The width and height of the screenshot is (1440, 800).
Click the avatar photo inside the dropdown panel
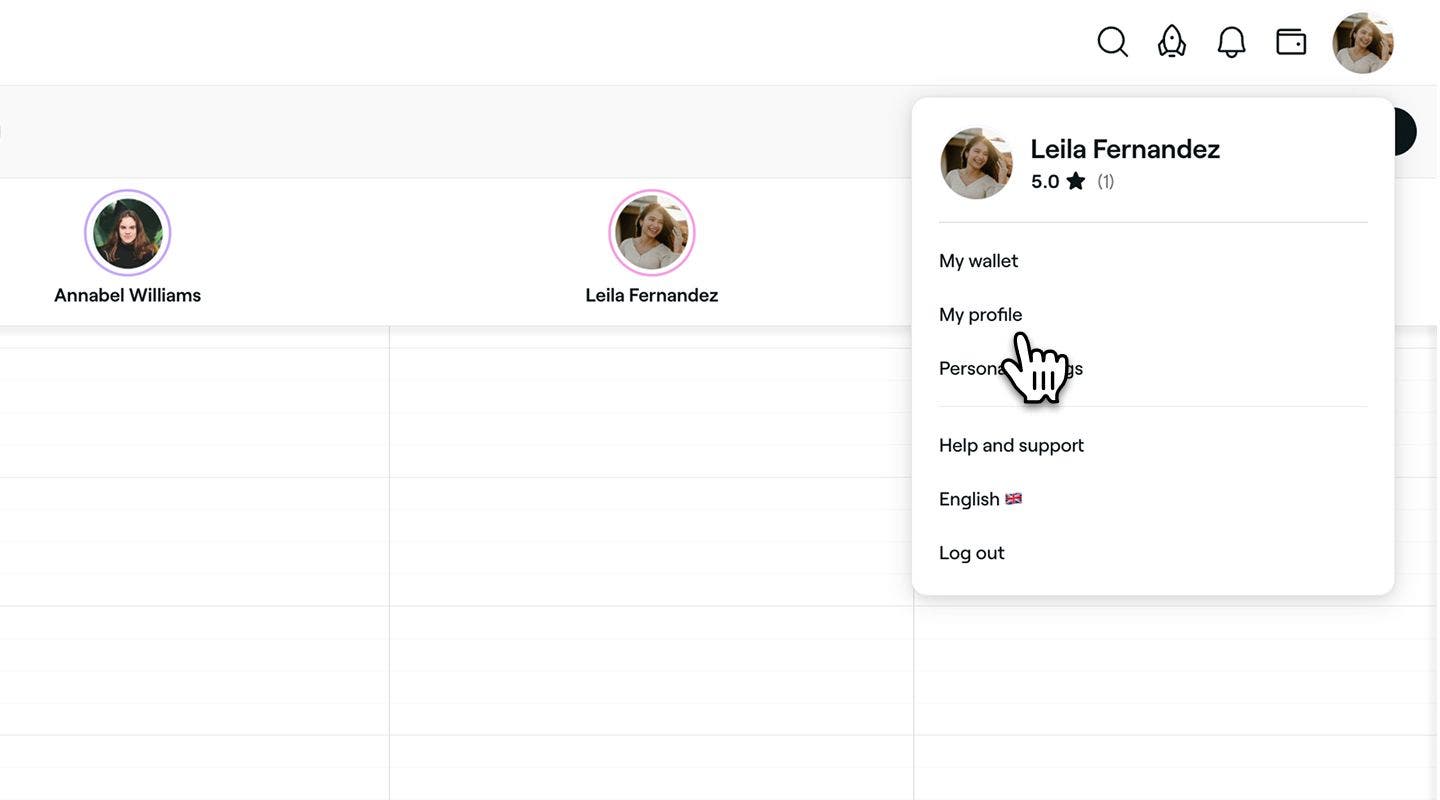tap(977, 163)
